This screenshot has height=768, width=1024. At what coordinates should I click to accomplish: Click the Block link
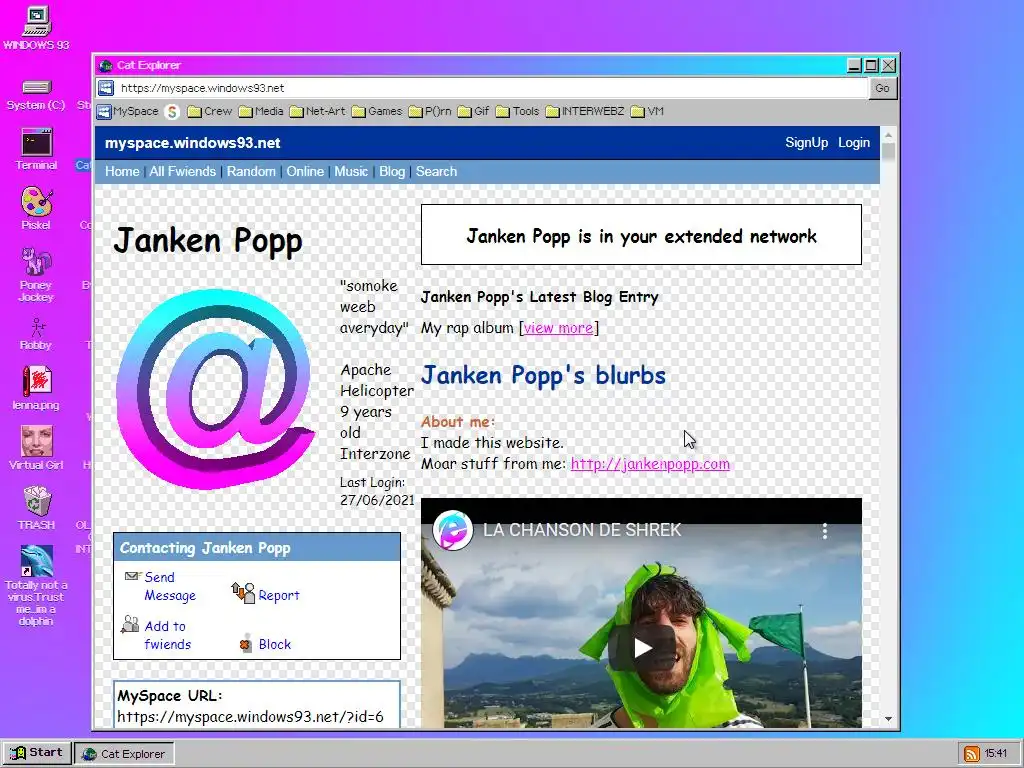coord(274,644)
